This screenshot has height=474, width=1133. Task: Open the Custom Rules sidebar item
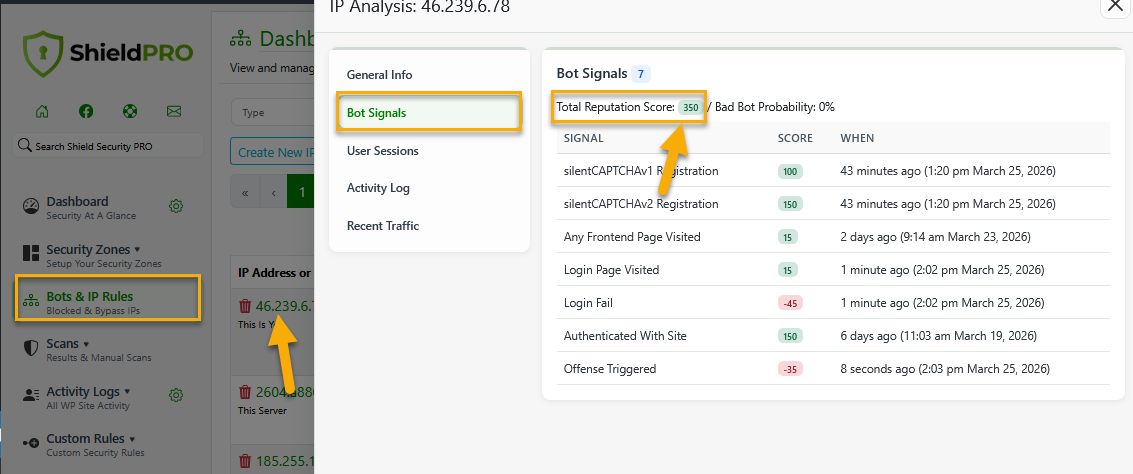point(95,444)
